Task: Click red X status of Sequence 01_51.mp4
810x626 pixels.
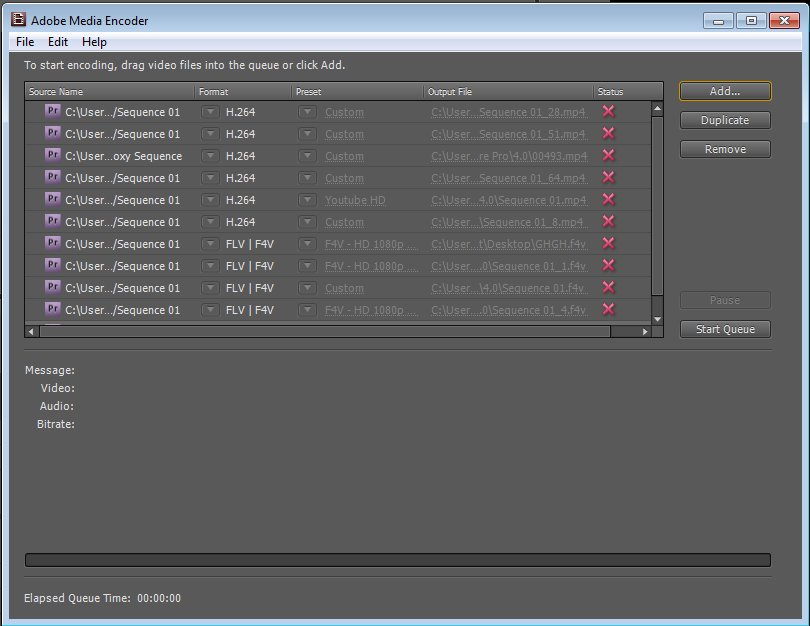Action: point(609,133)
